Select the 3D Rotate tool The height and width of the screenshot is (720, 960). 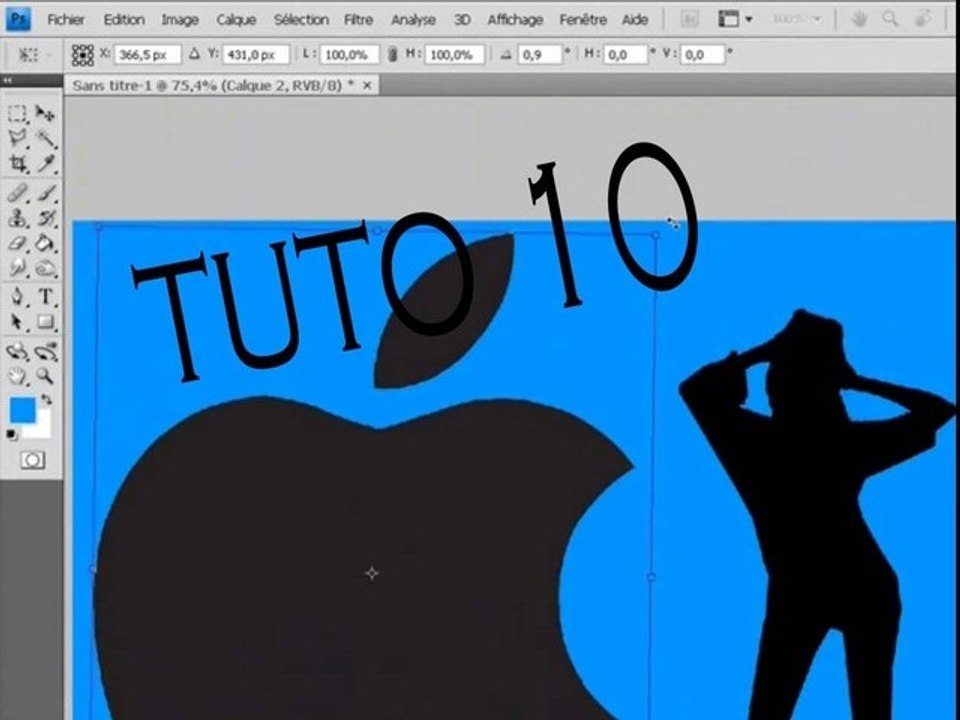[17, 351]
